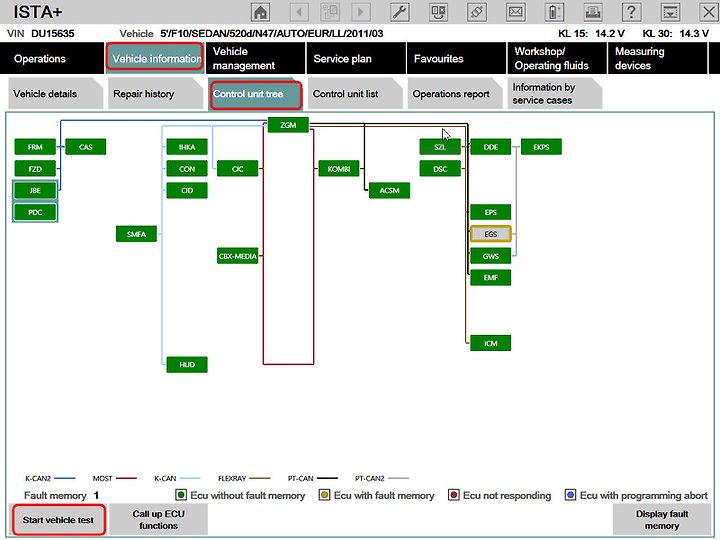Select the IHKA control unit node
Screen dimensions: 720x540
pos(187,147)
